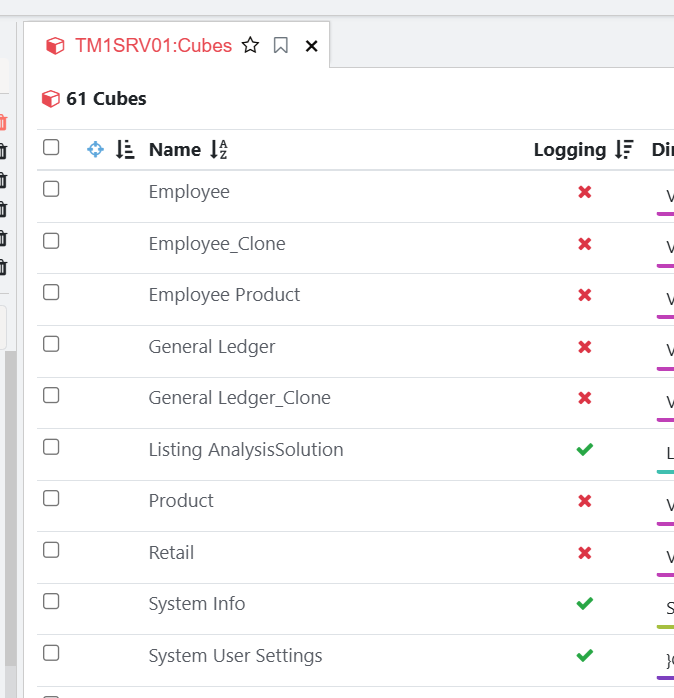Close the TM1SRV01:Cubes tab
Viewport: 674px width, 698px height.
coord(311,46)
